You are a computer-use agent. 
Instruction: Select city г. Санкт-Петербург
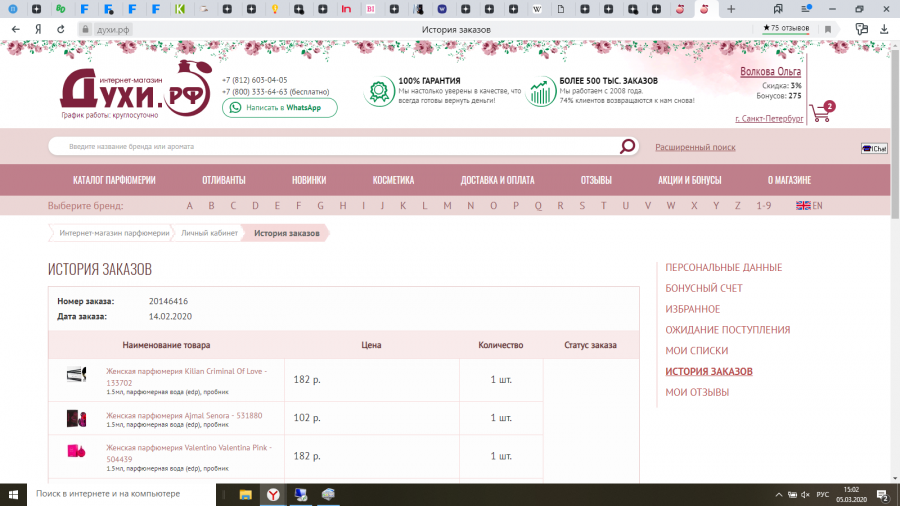pyautogui.click(x=768, y=119)
